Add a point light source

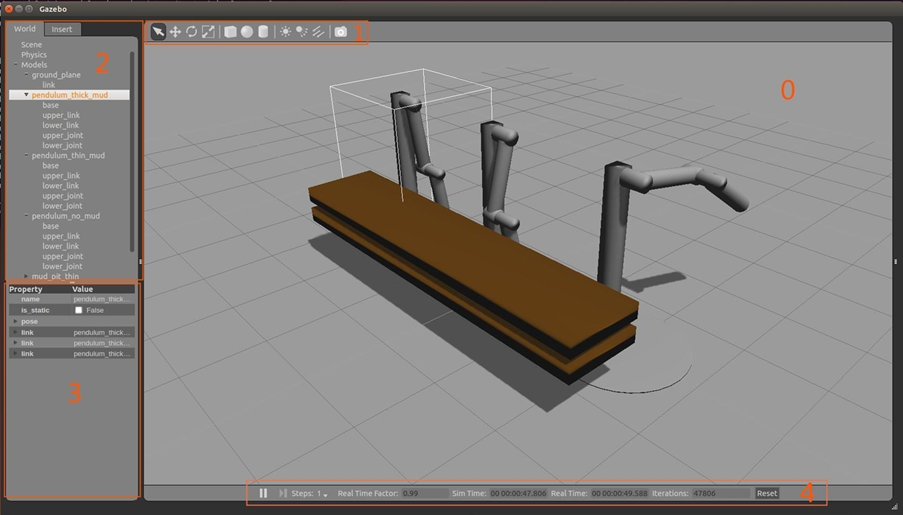point(286,32)
